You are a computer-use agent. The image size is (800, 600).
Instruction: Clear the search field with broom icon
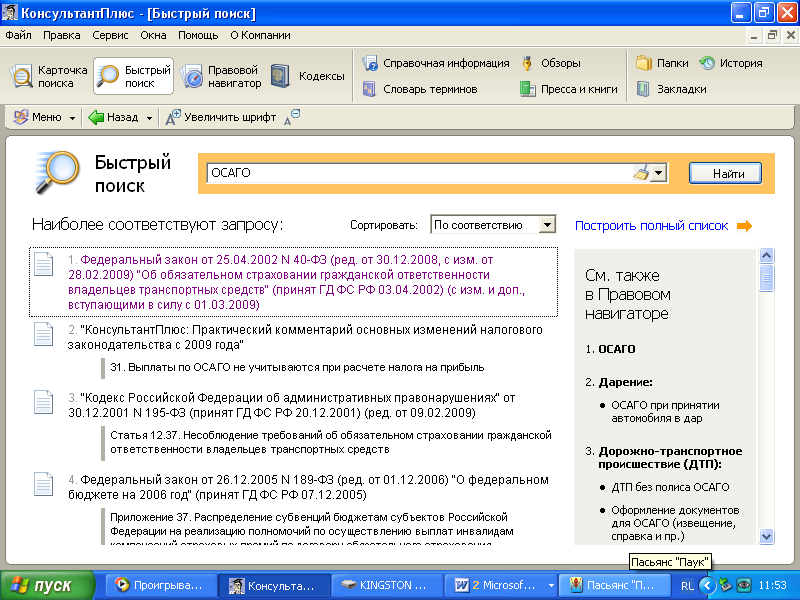pyautogui.click(x=641, y=173)
